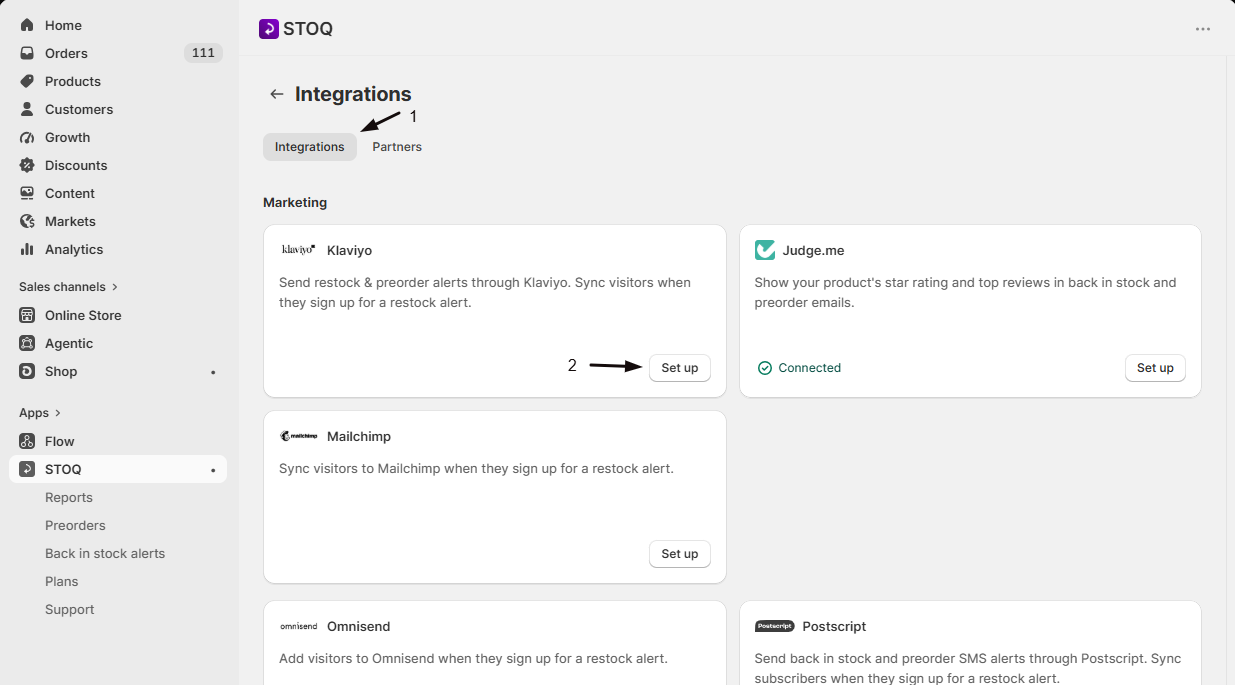This screenshot has height=685, width=1235.
Task: Click the pin dot next to Shop
Action: pos(213,372)
